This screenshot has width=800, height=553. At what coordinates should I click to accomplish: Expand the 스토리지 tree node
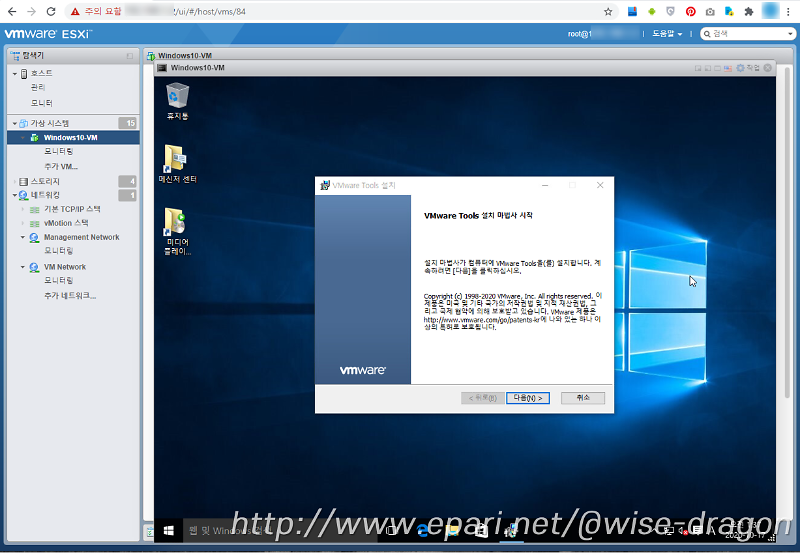coord(15,182)
